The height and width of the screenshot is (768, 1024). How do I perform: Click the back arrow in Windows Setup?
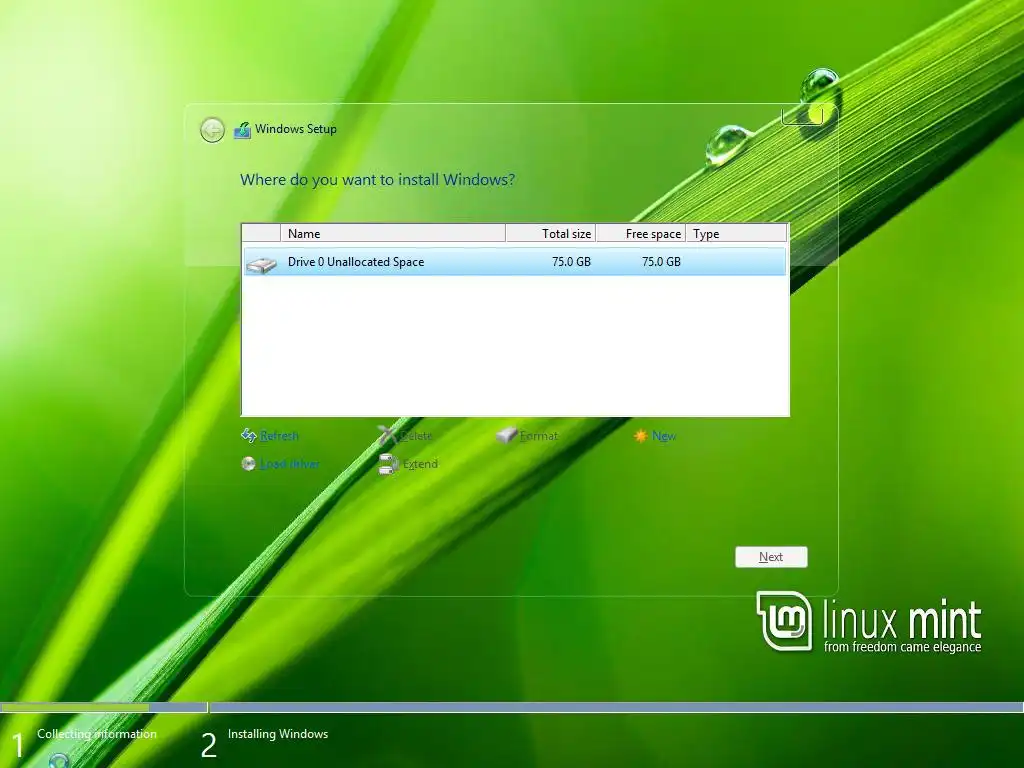[x=212, y=130]
